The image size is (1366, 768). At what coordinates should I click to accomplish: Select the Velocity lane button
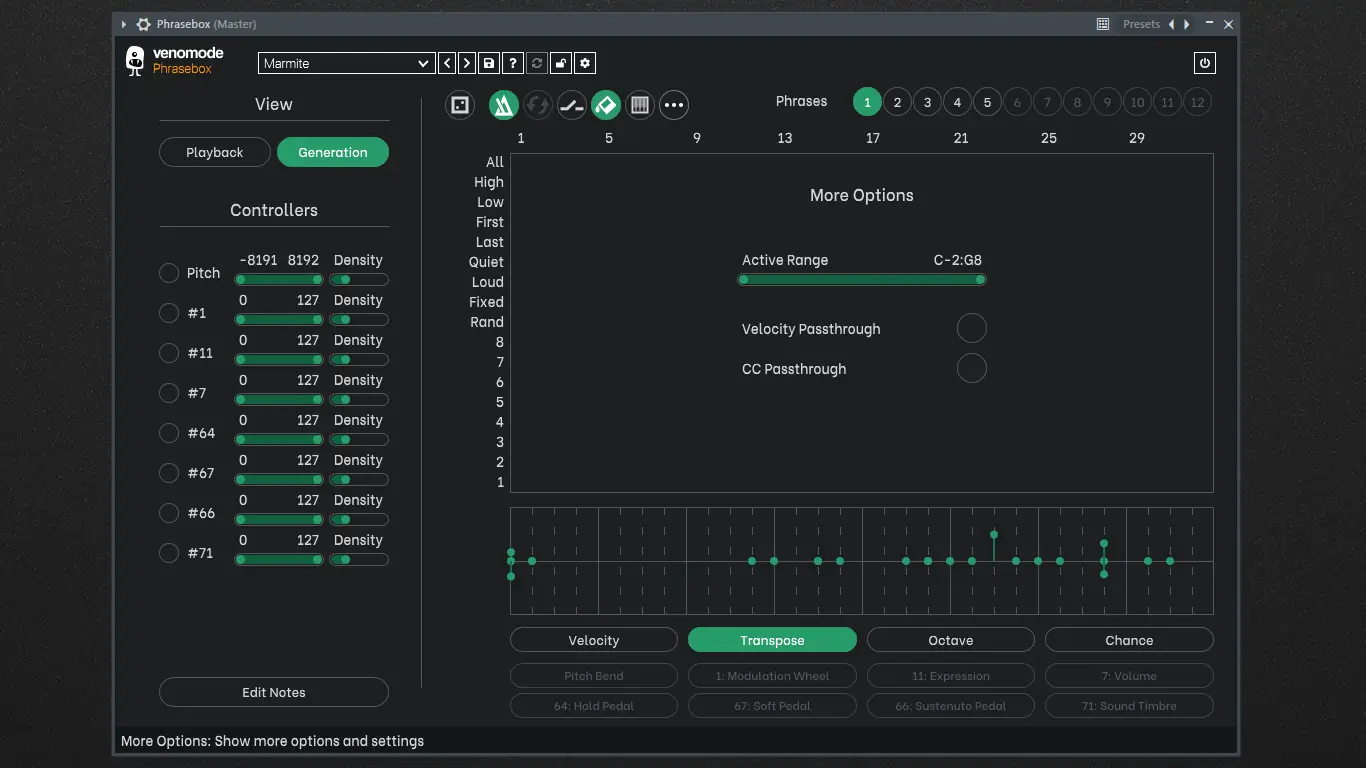pyautogui.click(x=594, y=640)
